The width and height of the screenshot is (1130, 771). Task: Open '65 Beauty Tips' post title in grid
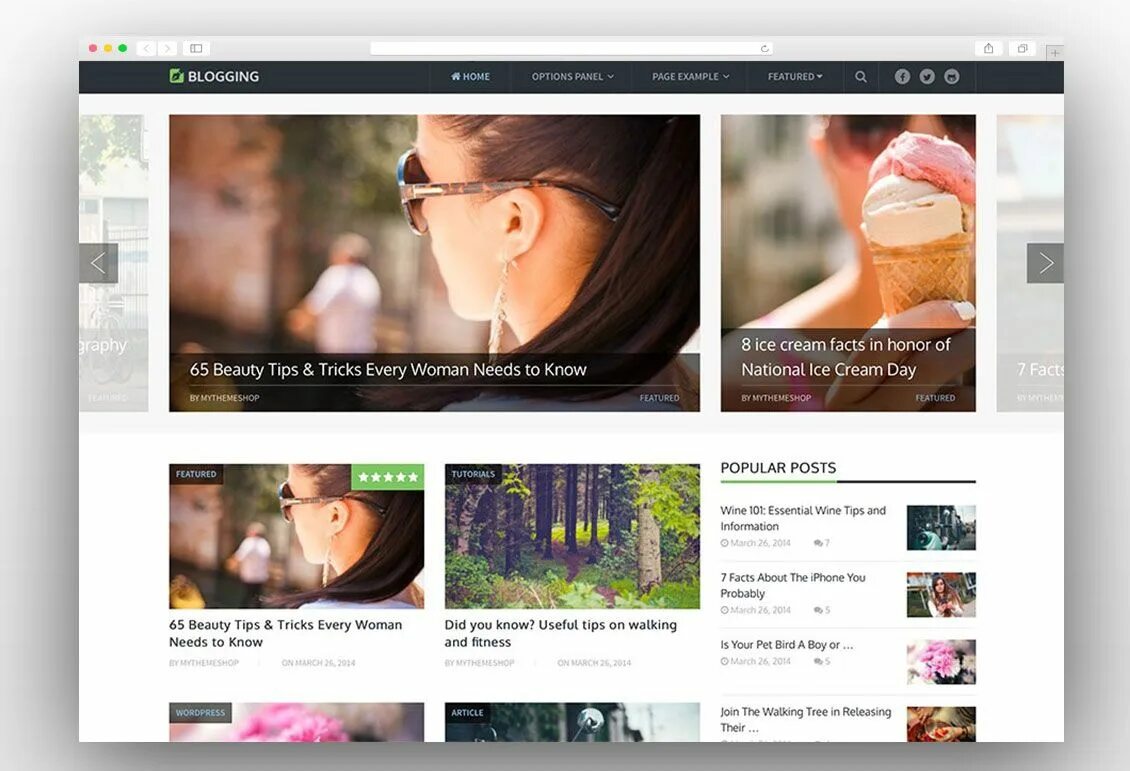coord(285,633)
